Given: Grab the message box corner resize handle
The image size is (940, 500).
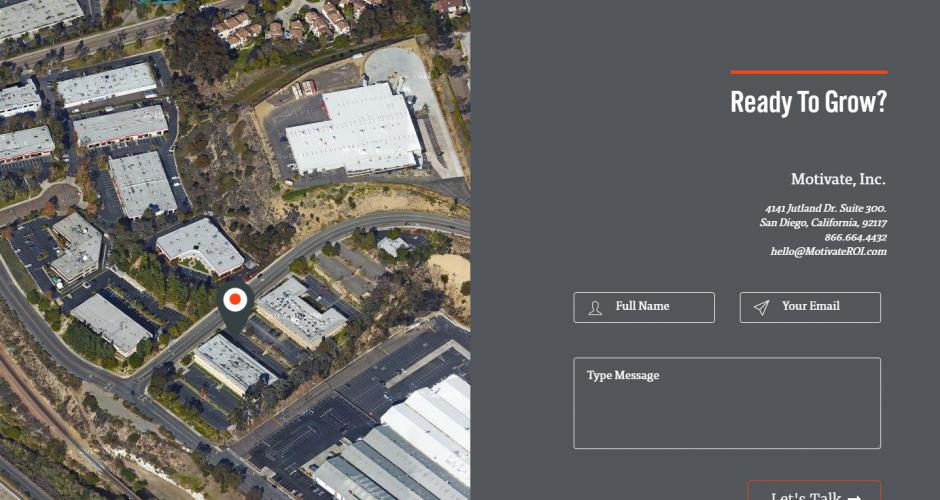Looking at the screenshot, I should (x=878, y=445).
